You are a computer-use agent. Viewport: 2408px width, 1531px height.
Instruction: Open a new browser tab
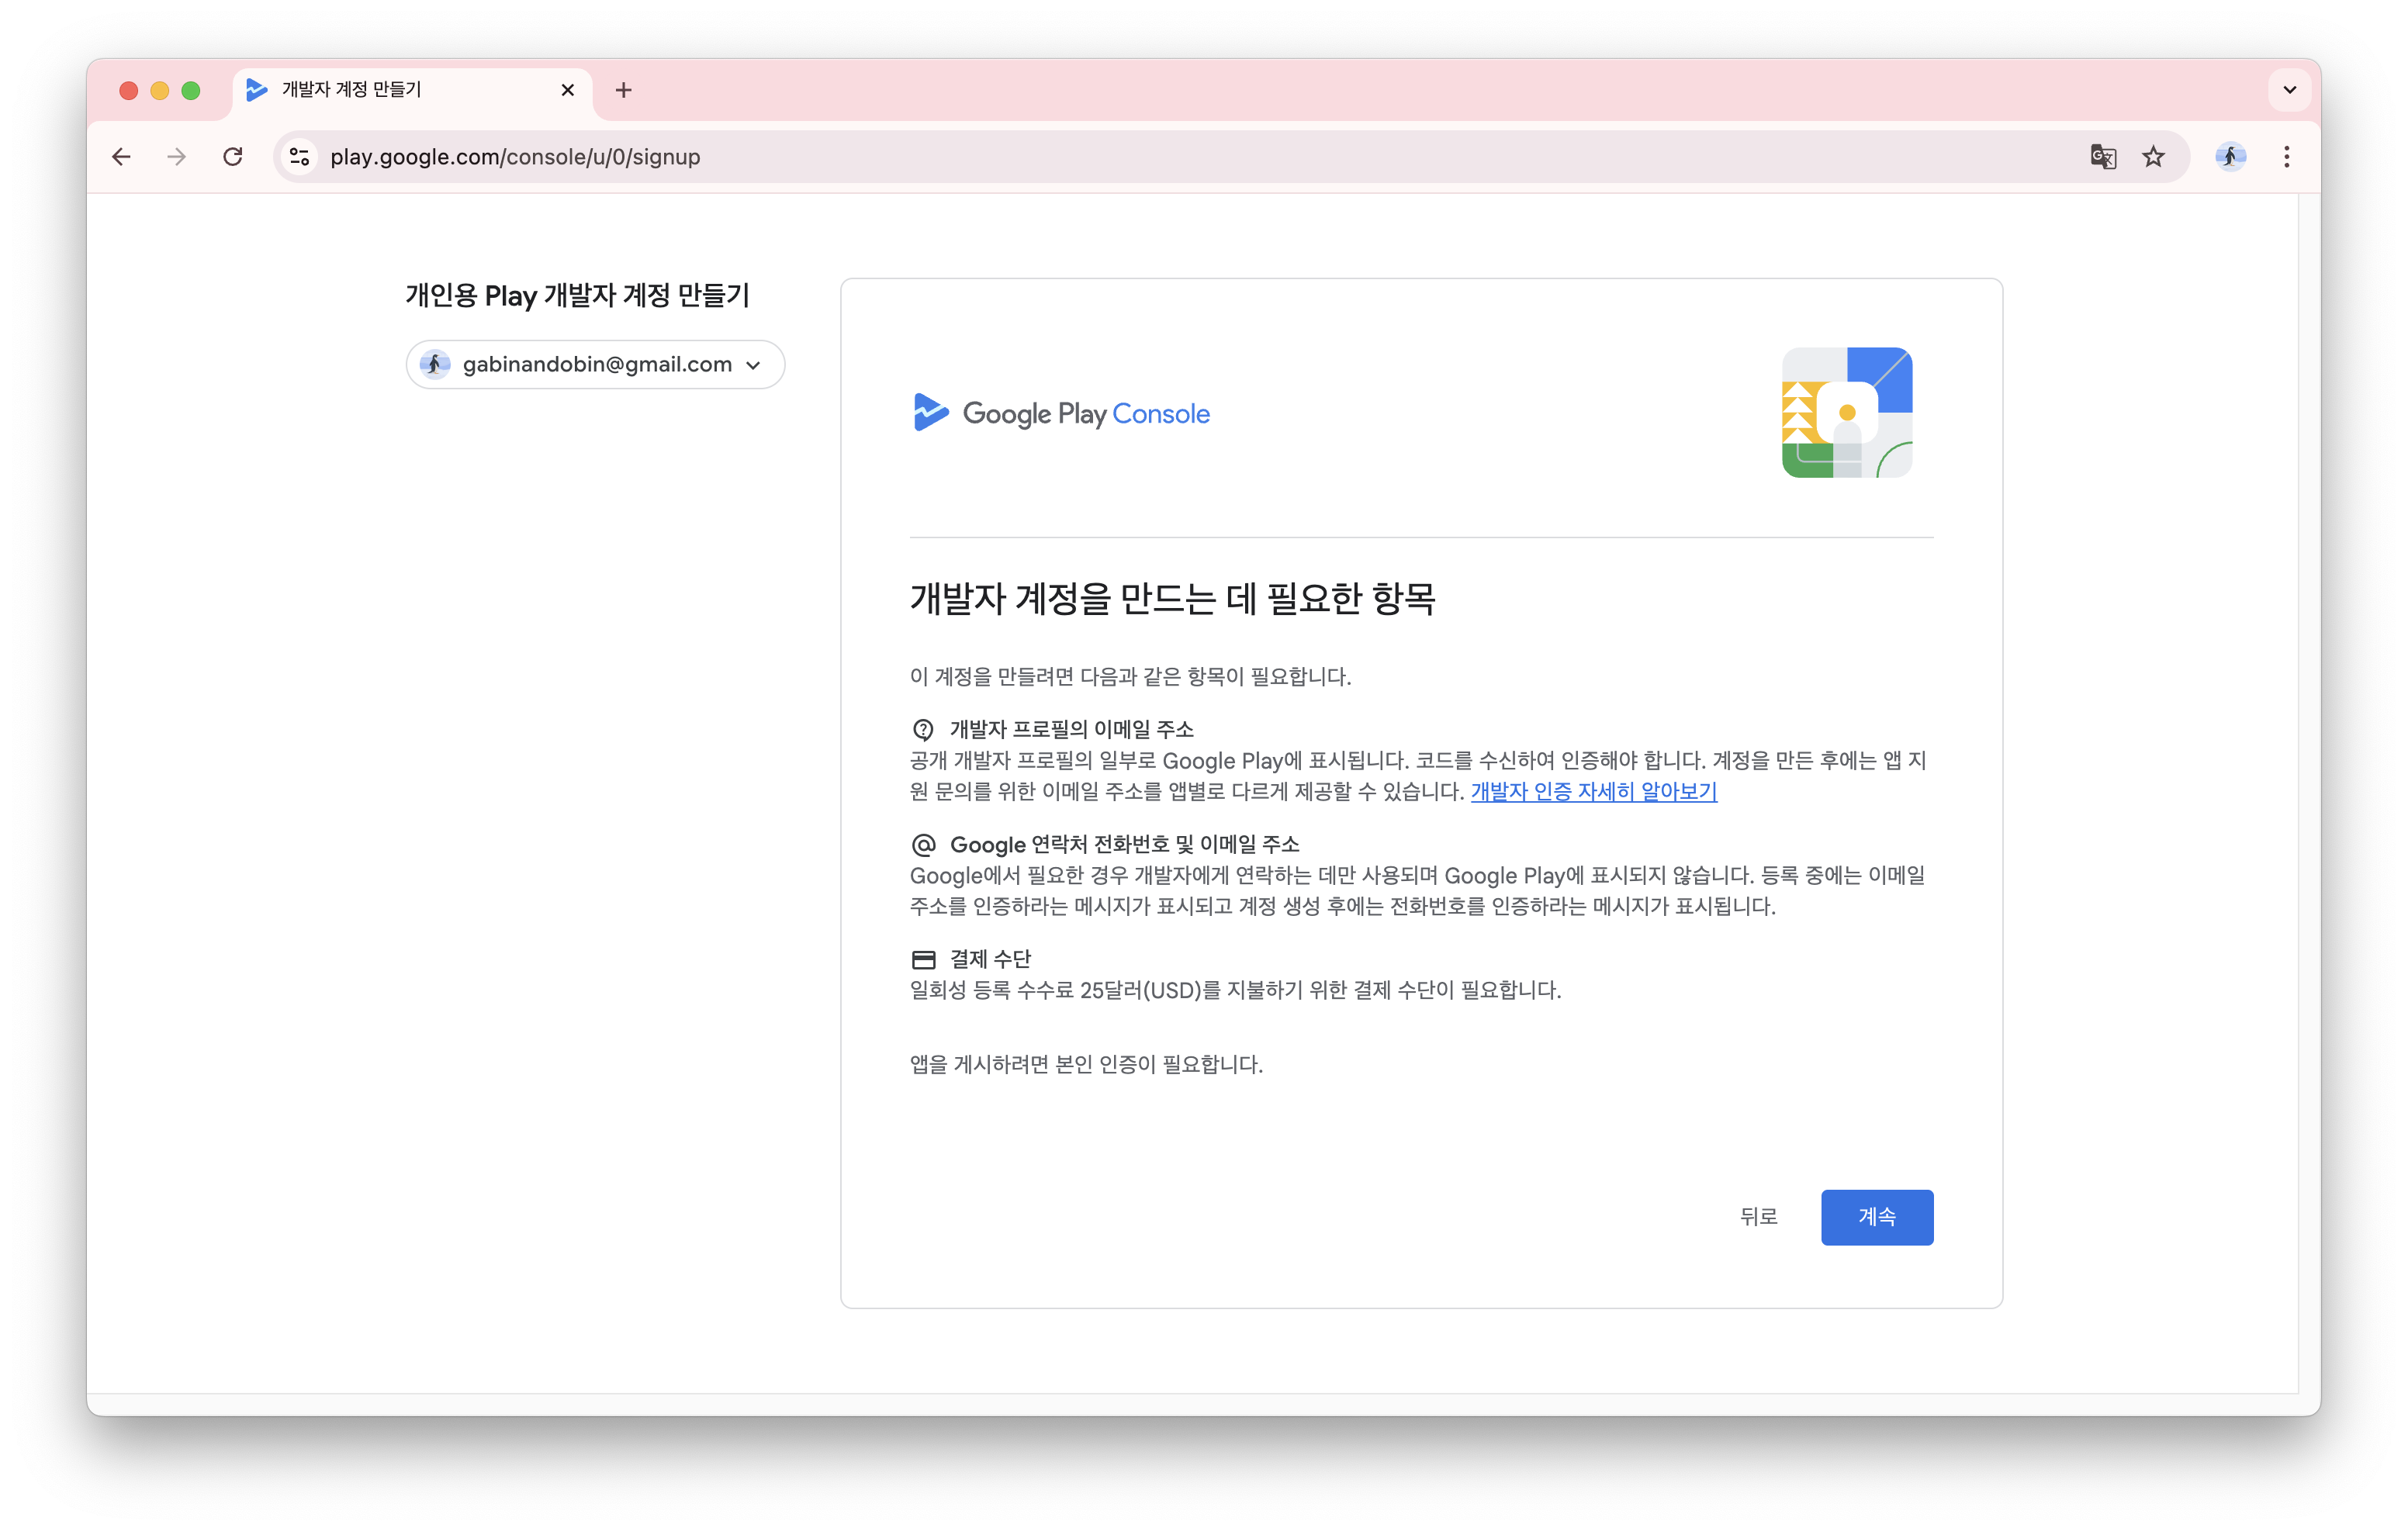(624, 90)
